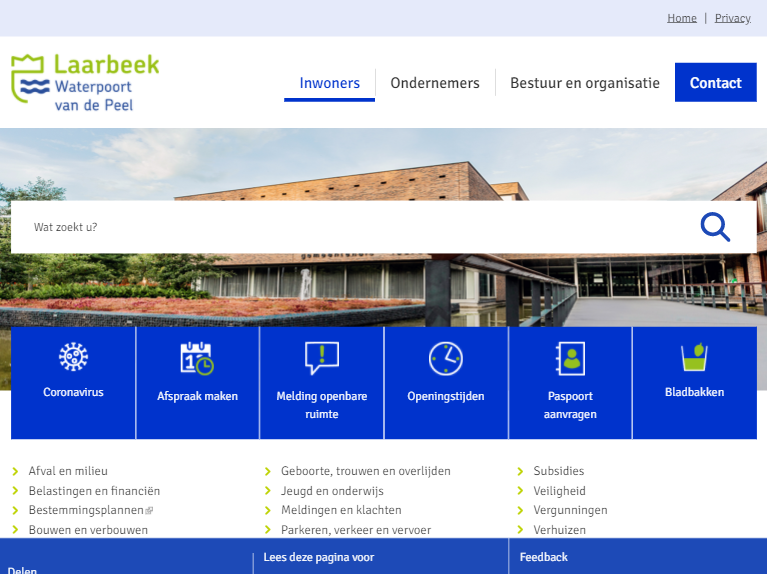The image size is (767, 574).
Task: Open Bouwen en verbouwen link
Action: [x=88, y=530]
